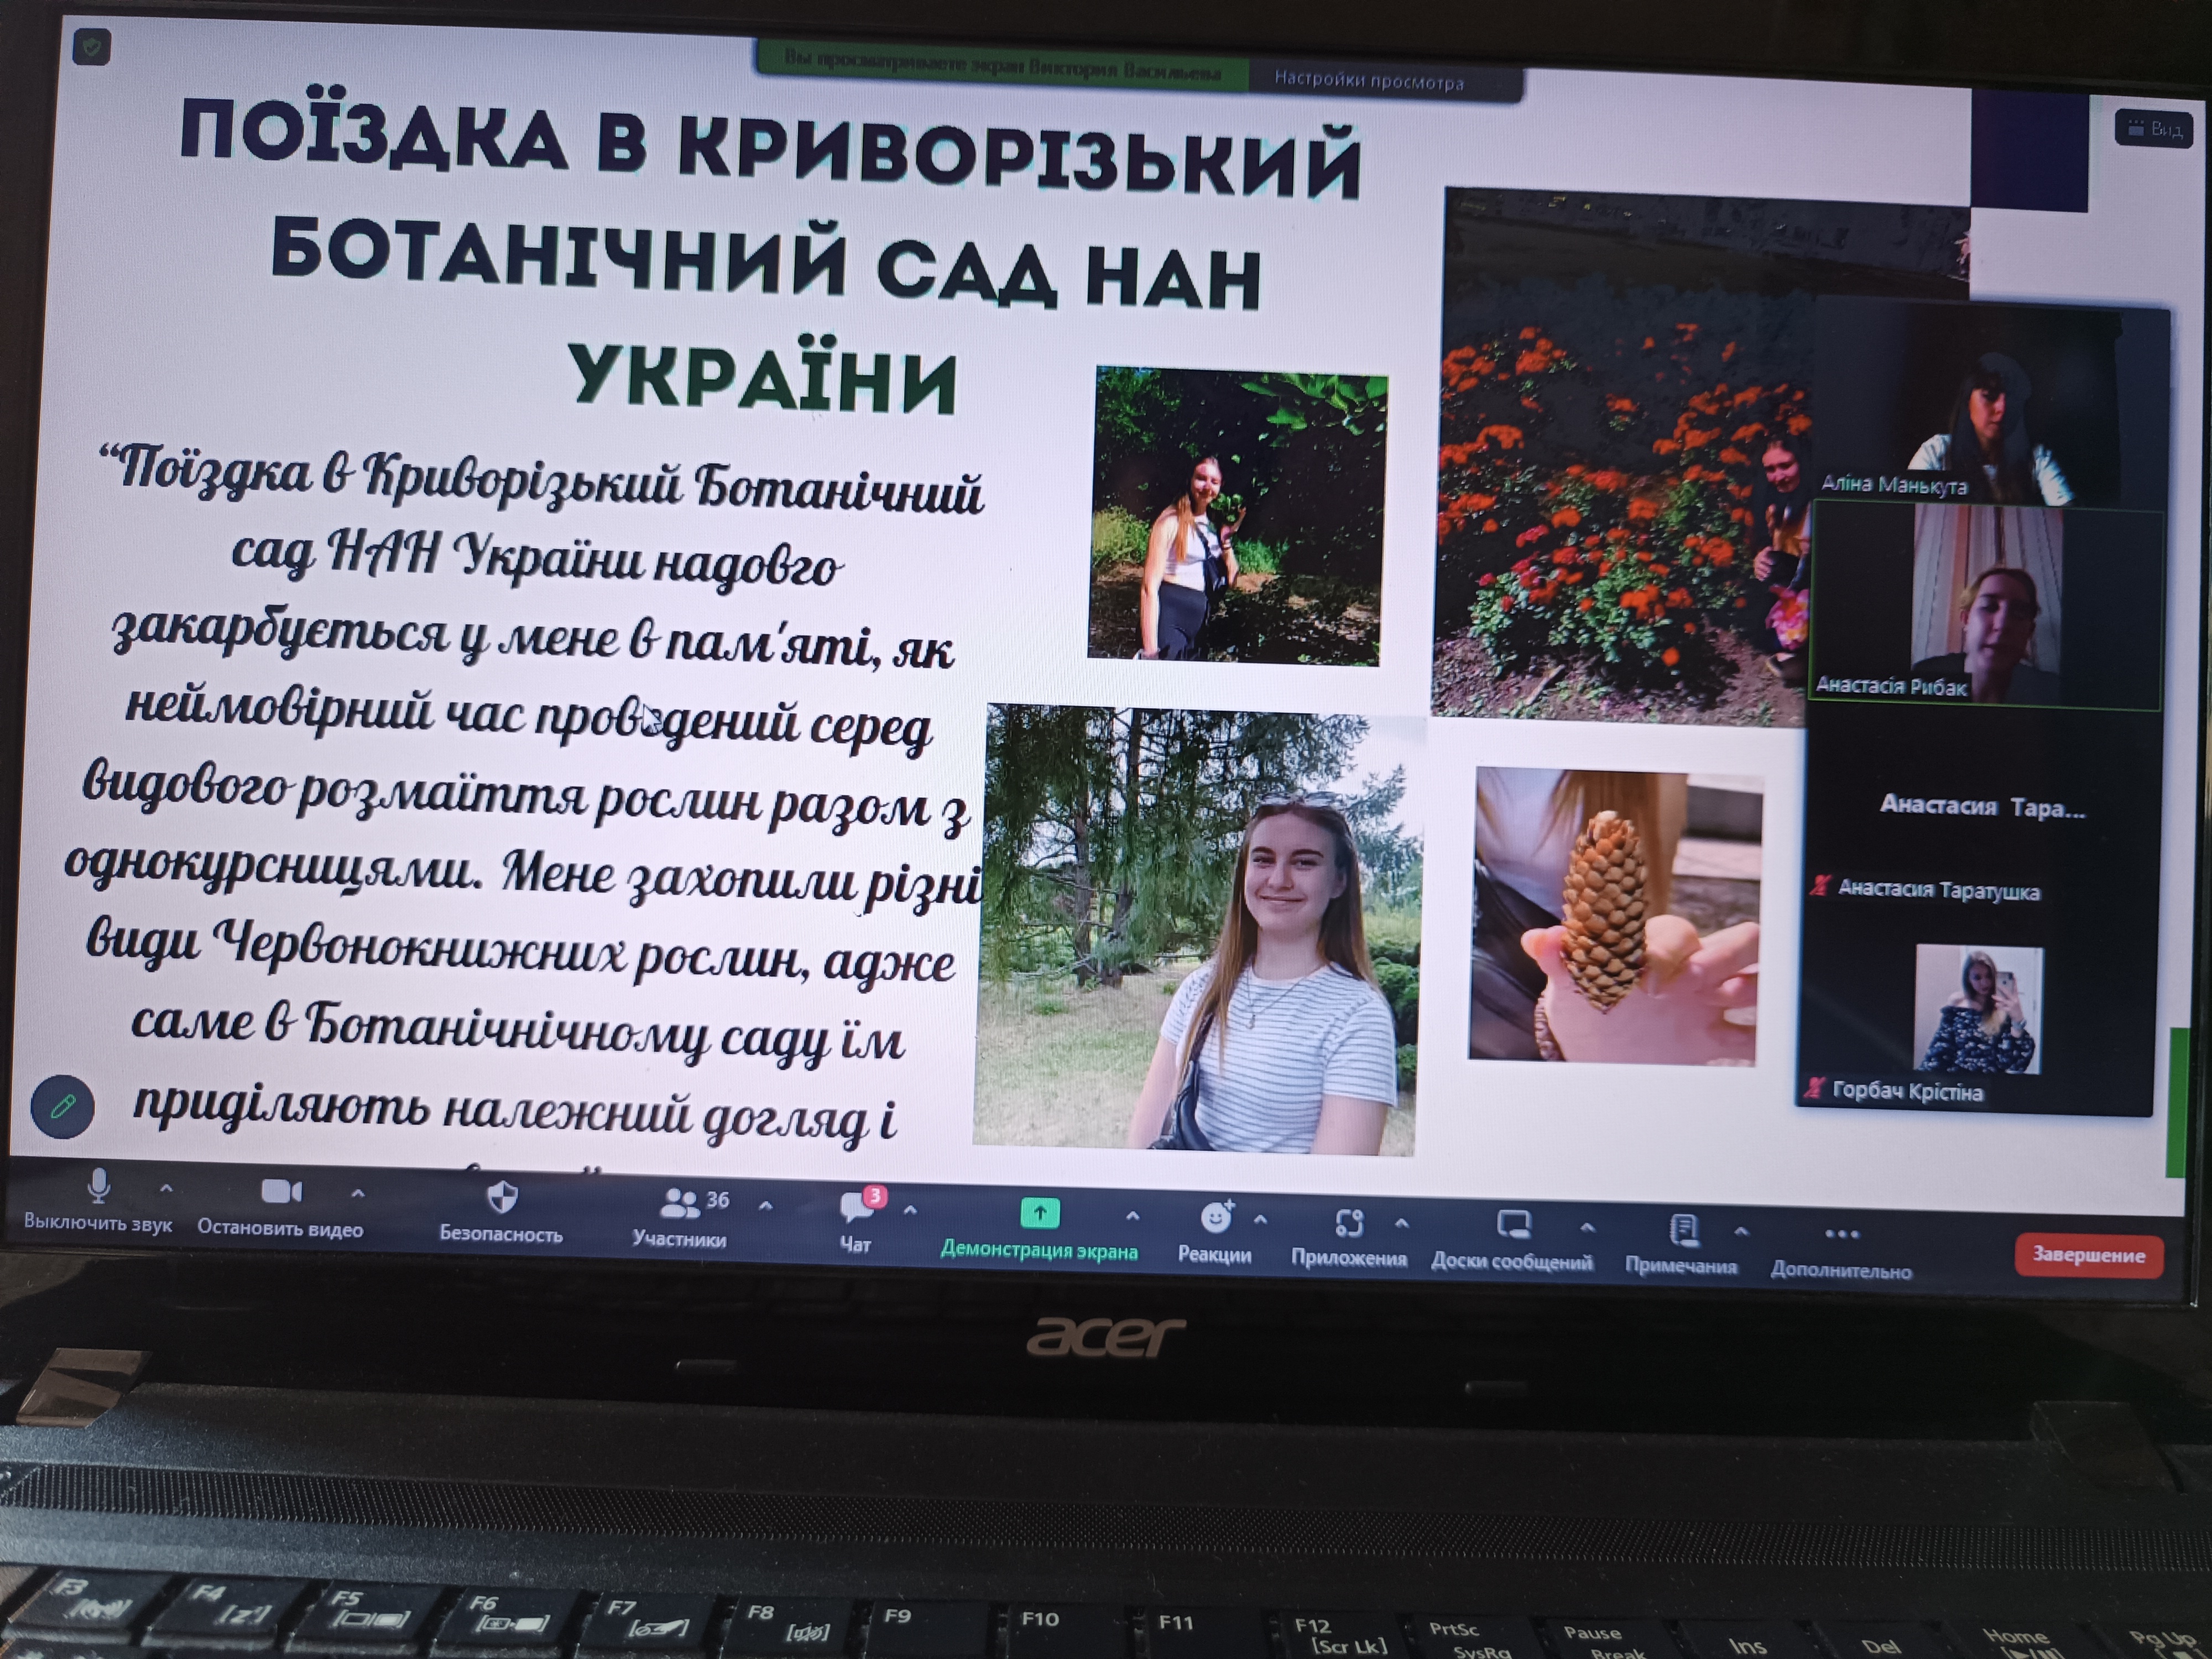Click the camera icon to stop video
Screen dimensions: 2212x1659
point(281,1192)
